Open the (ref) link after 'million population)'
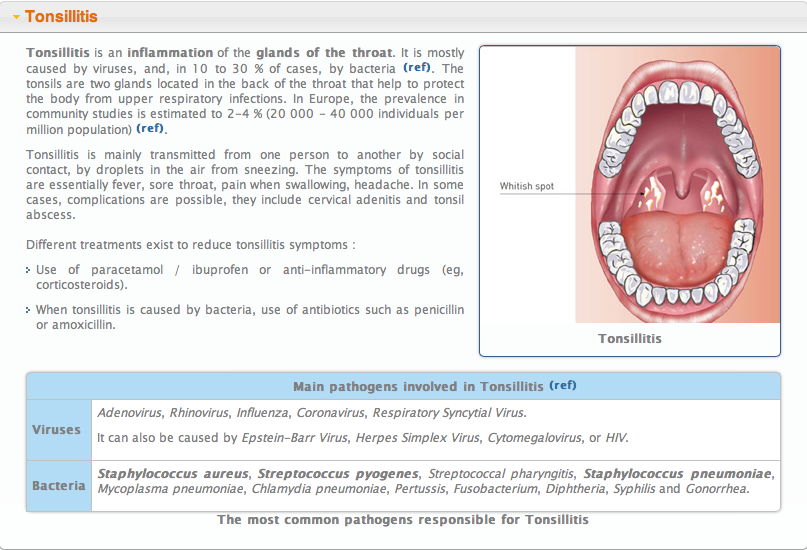 tap(151, 128)
